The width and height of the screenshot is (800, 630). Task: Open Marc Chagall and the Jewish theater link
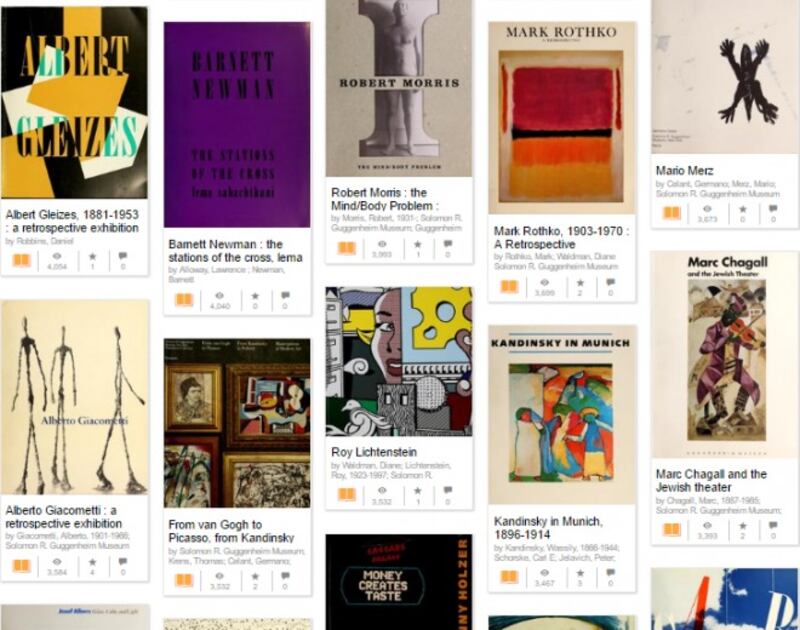[x=711, y=481]
